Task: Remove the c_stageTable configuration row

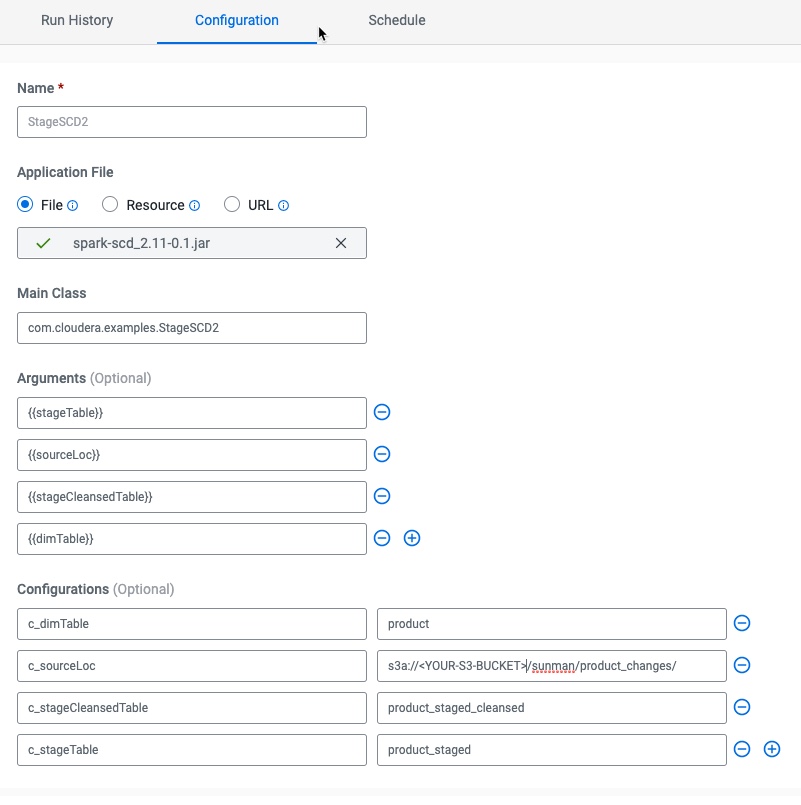Action: pos(742,748)
